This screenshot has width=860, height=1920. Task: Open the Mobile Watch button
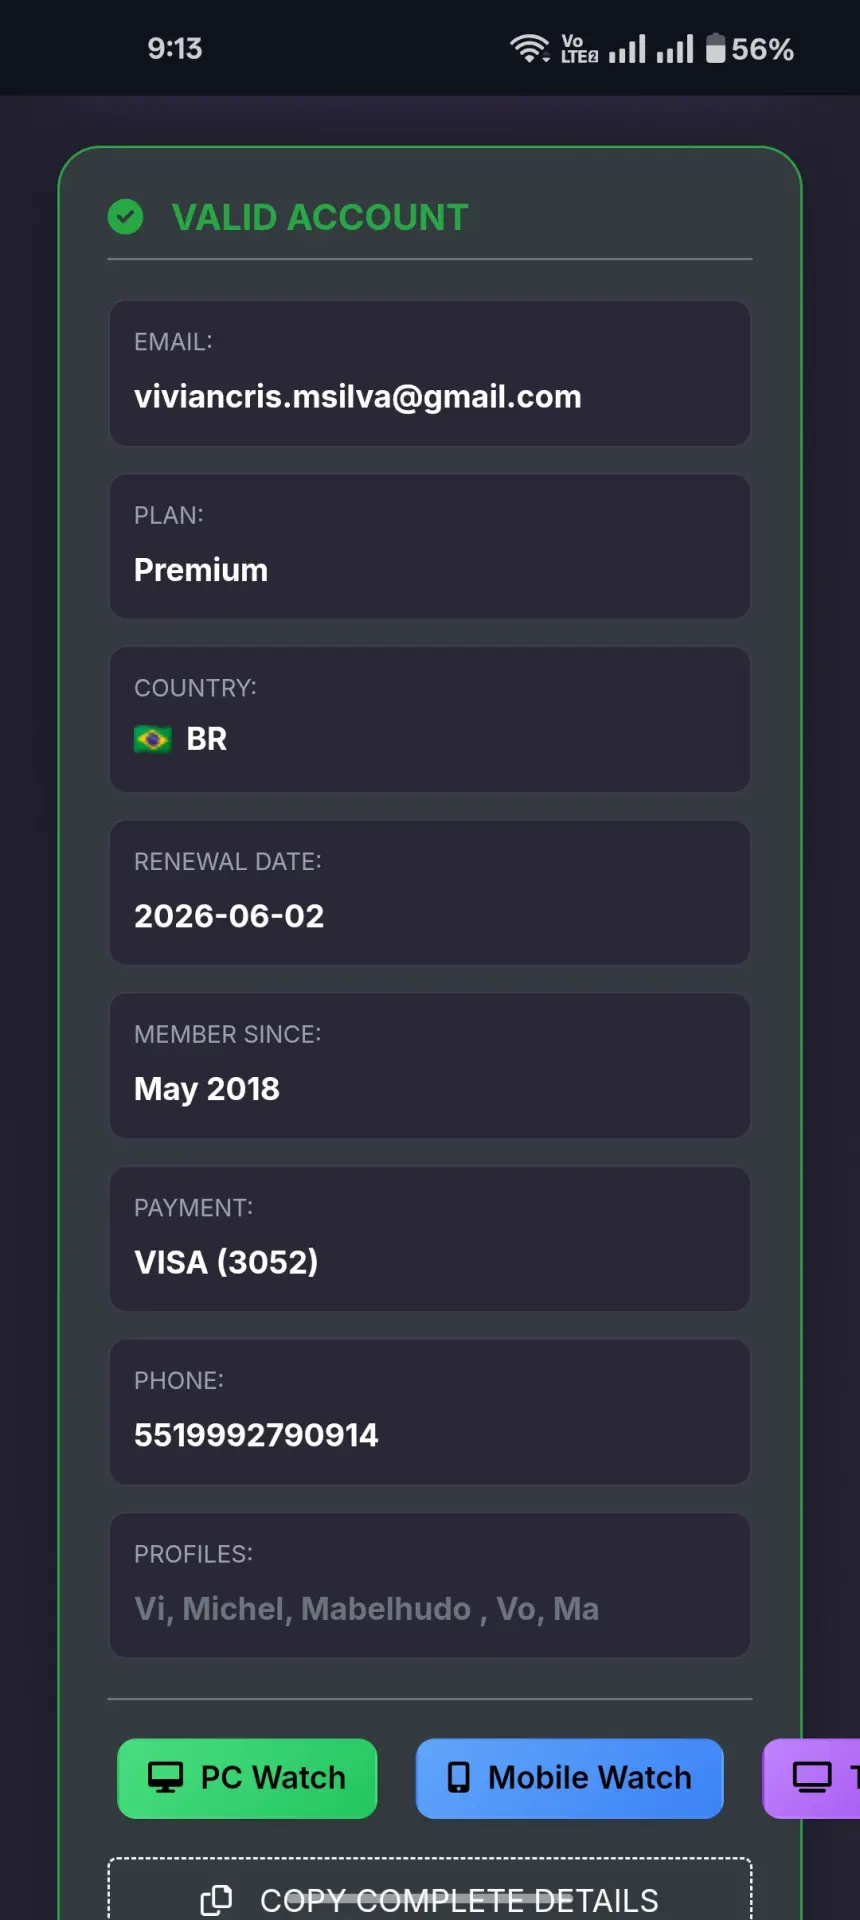(569, 1778)
